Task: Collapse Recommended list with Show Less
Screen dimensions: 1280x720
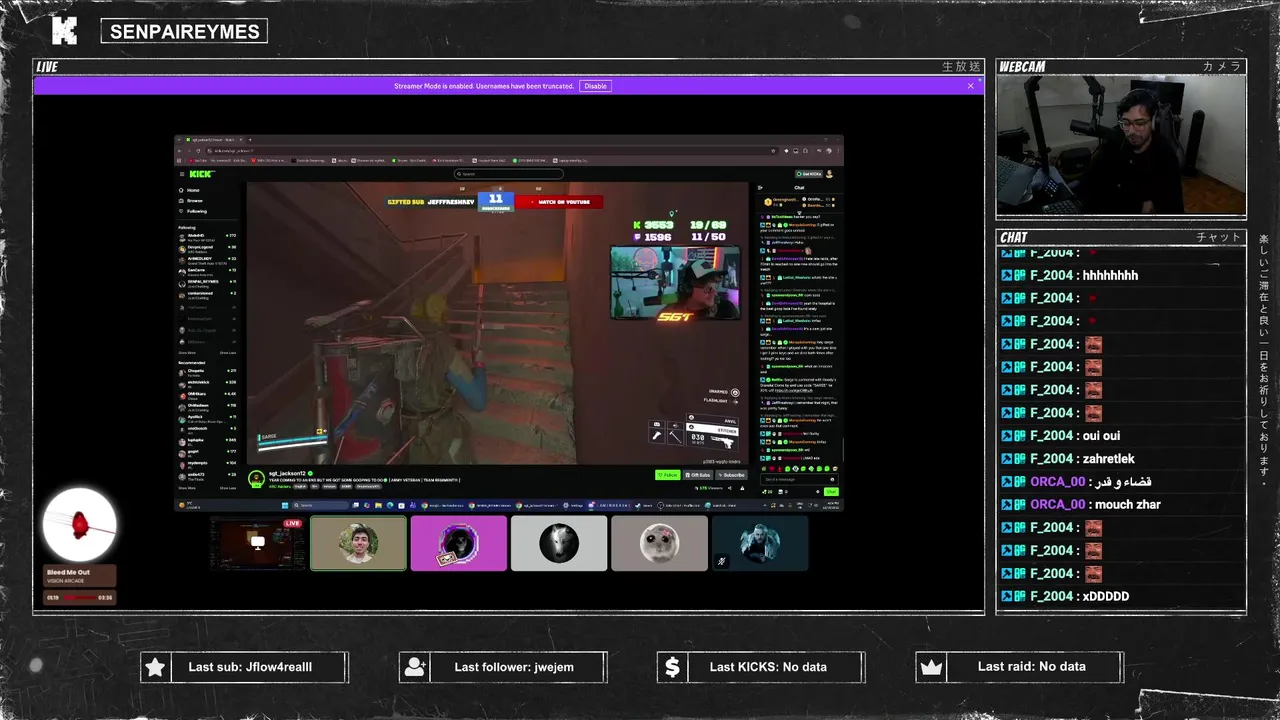Action: [228, 488]
